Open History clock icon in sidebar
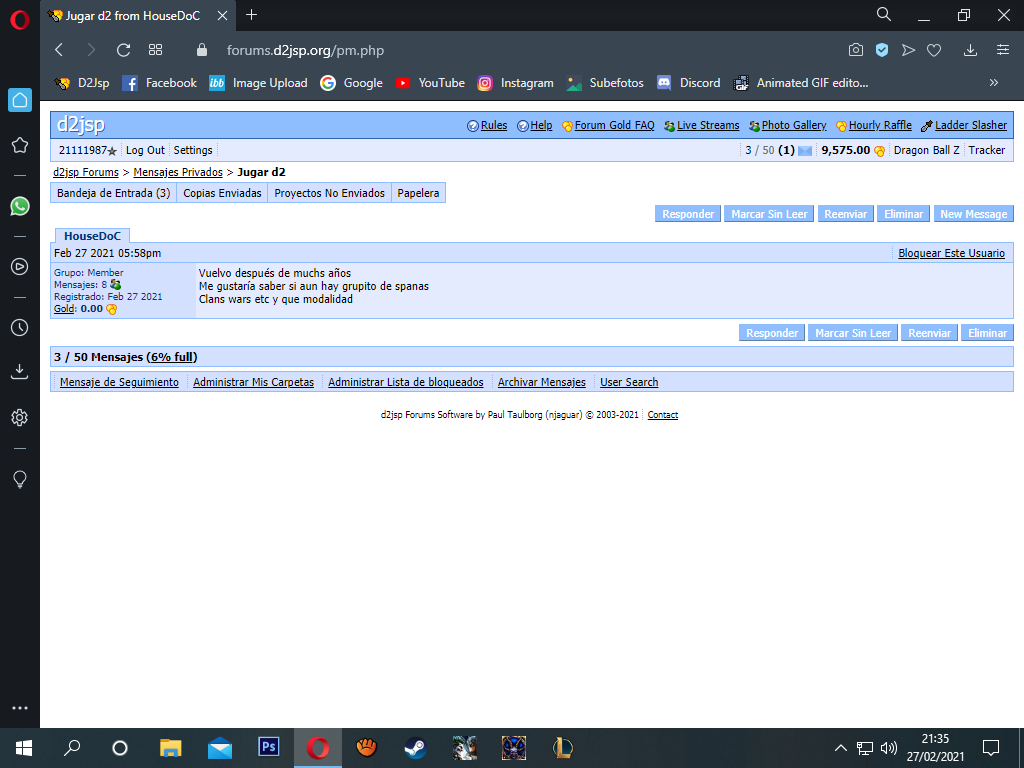1024x768 pixels. click(20, 327)
